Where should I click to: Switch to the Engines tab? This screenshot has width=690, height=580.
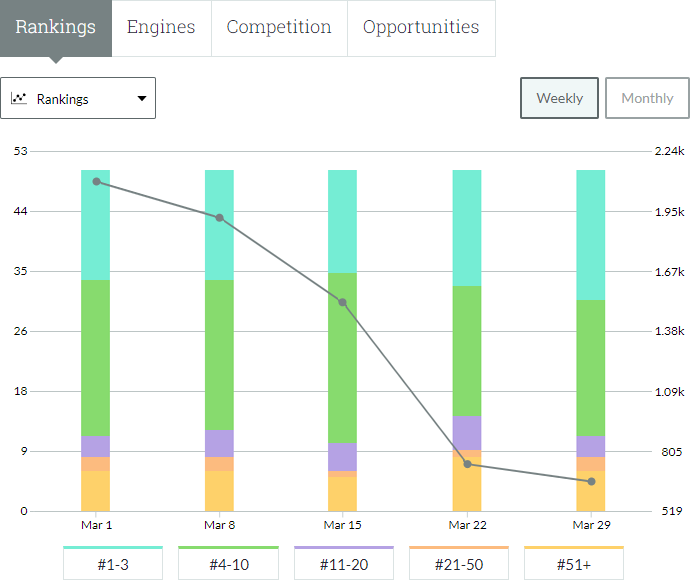(161, 27)
